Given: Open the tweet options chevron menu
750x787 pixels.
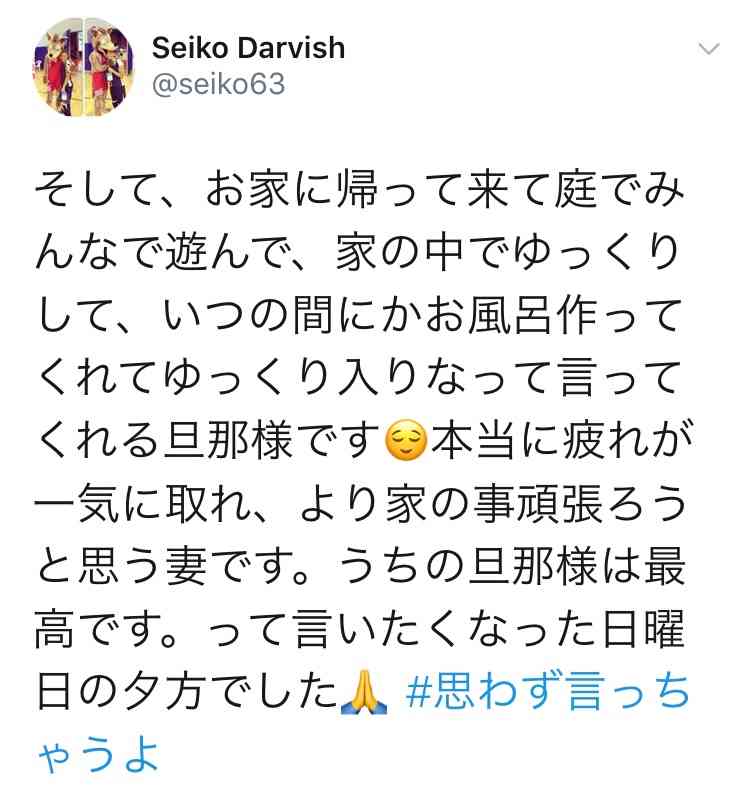Looking at the screenshot, I should pos(709,49).
